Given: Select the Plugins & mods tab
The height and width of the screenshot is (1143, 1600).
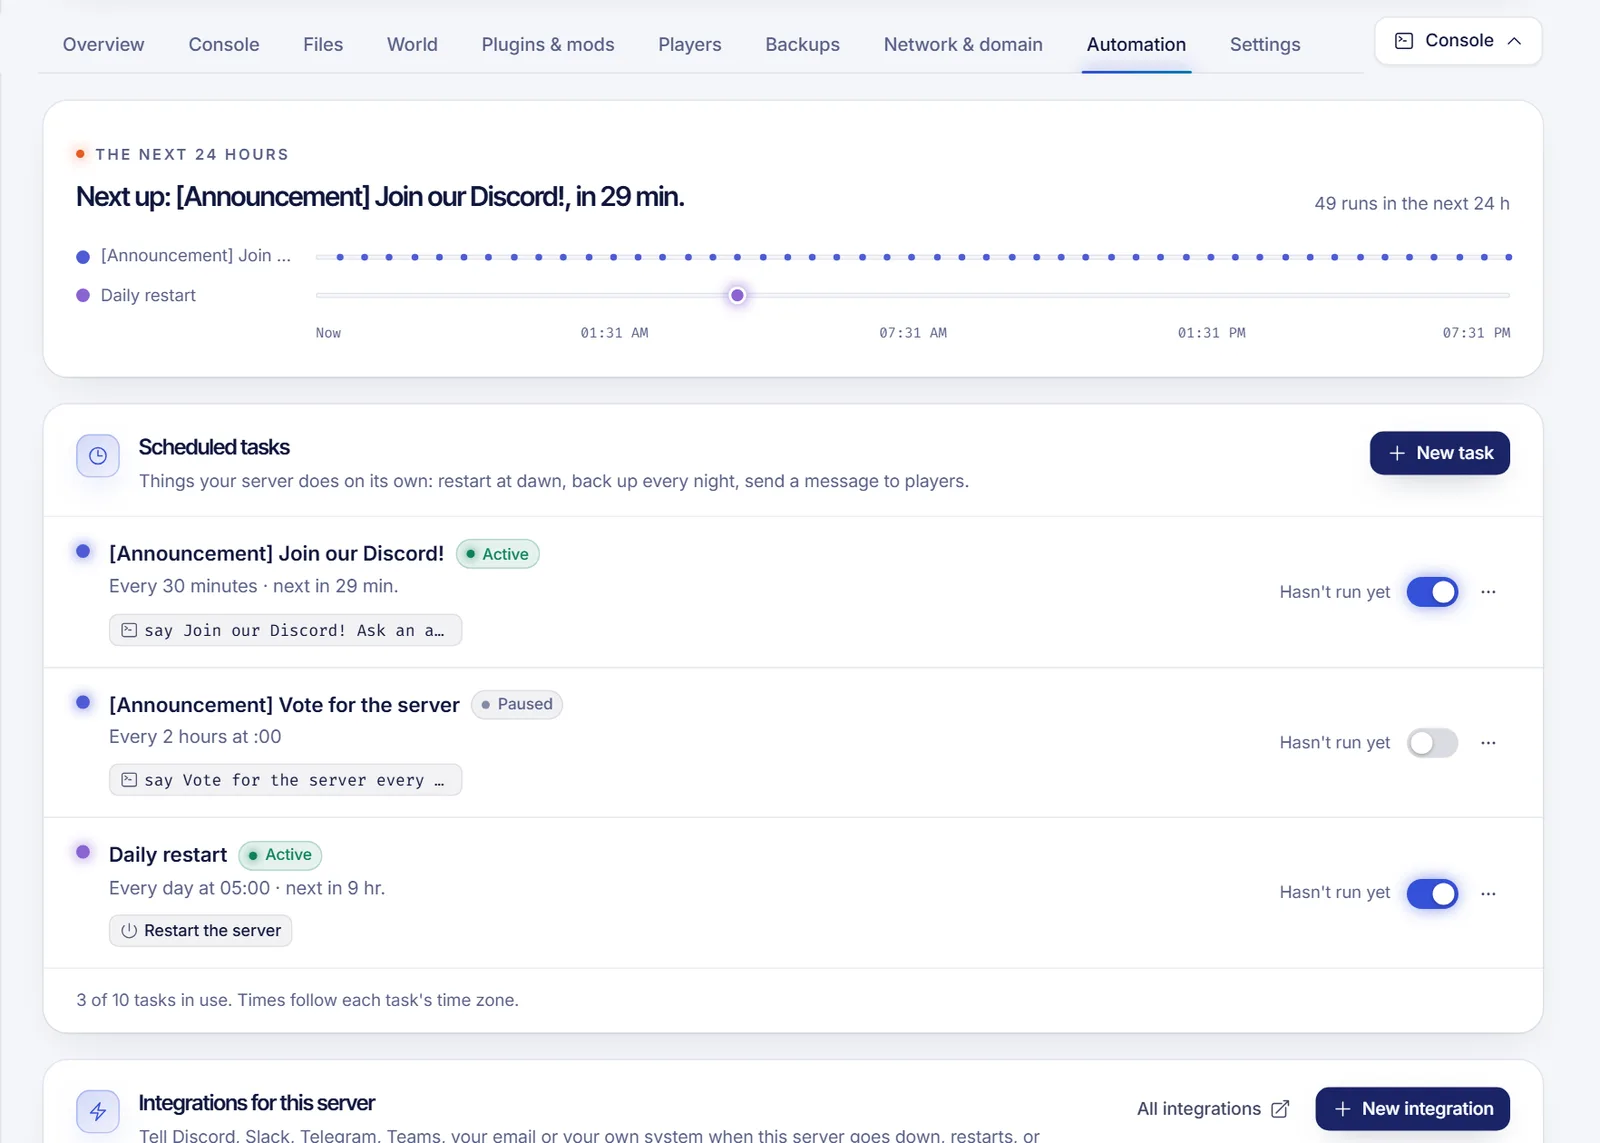Looking at the screenshot, I should pyautogui.click(x=548, y=44).
